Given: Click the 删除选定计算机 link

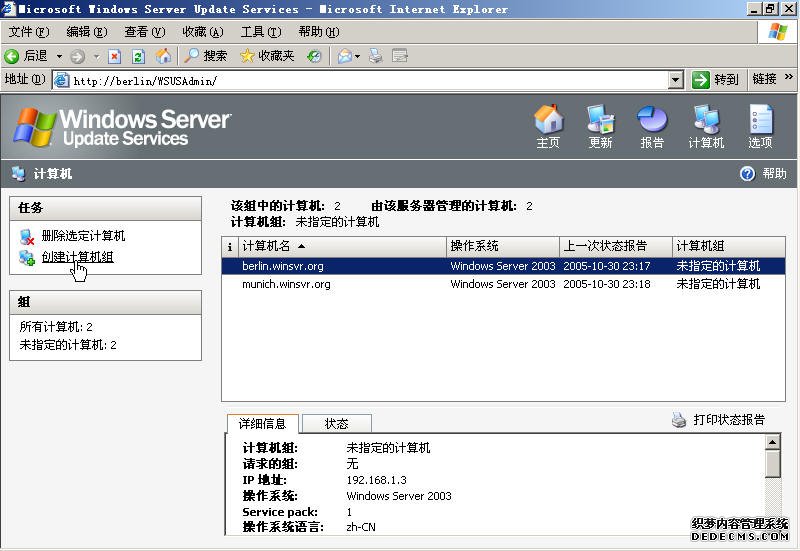Looking at the screenshot, I should (x=83, y=236).
